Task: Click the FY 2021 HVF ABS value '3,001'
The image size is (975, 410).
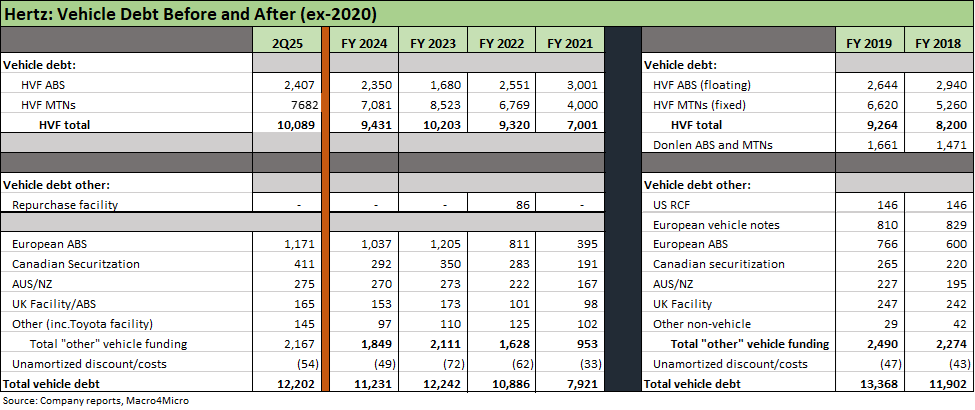Action: coord(583,85)
